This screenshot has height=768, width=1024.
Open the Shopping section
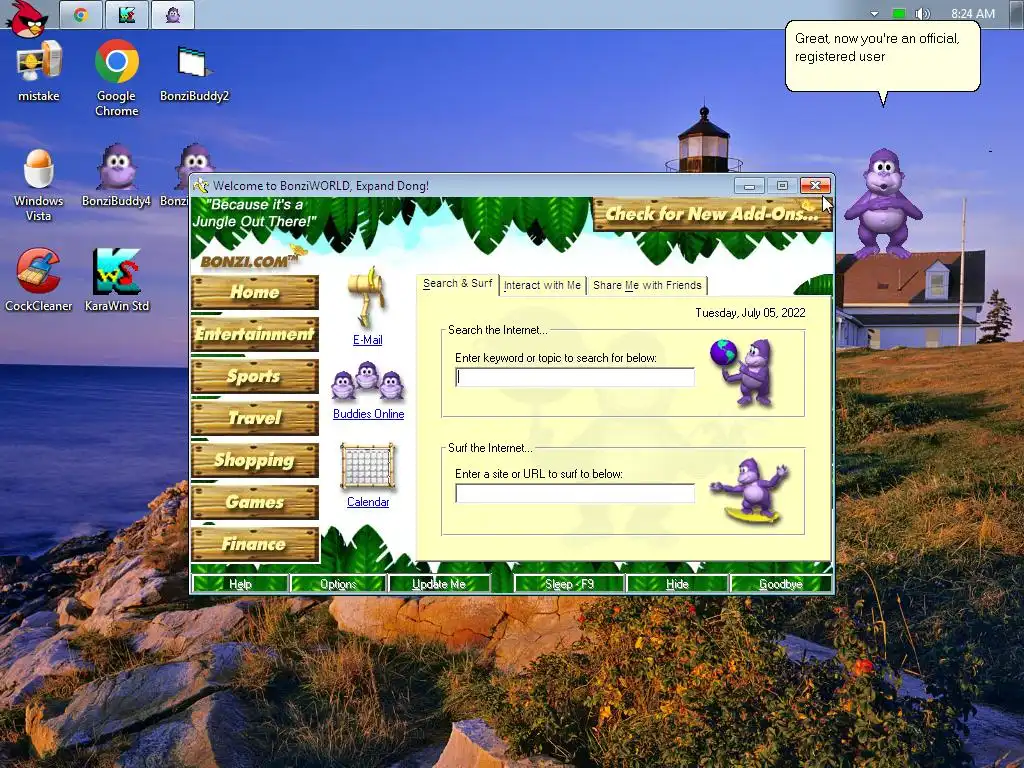255,460
